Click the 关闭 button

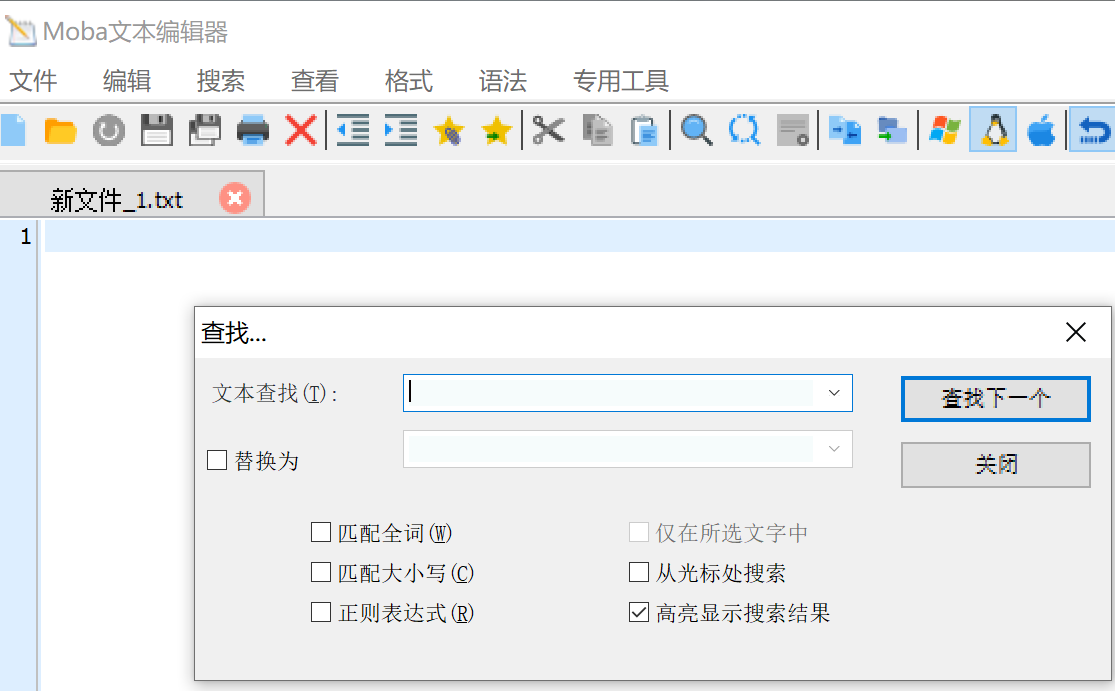tap(996, 465)
